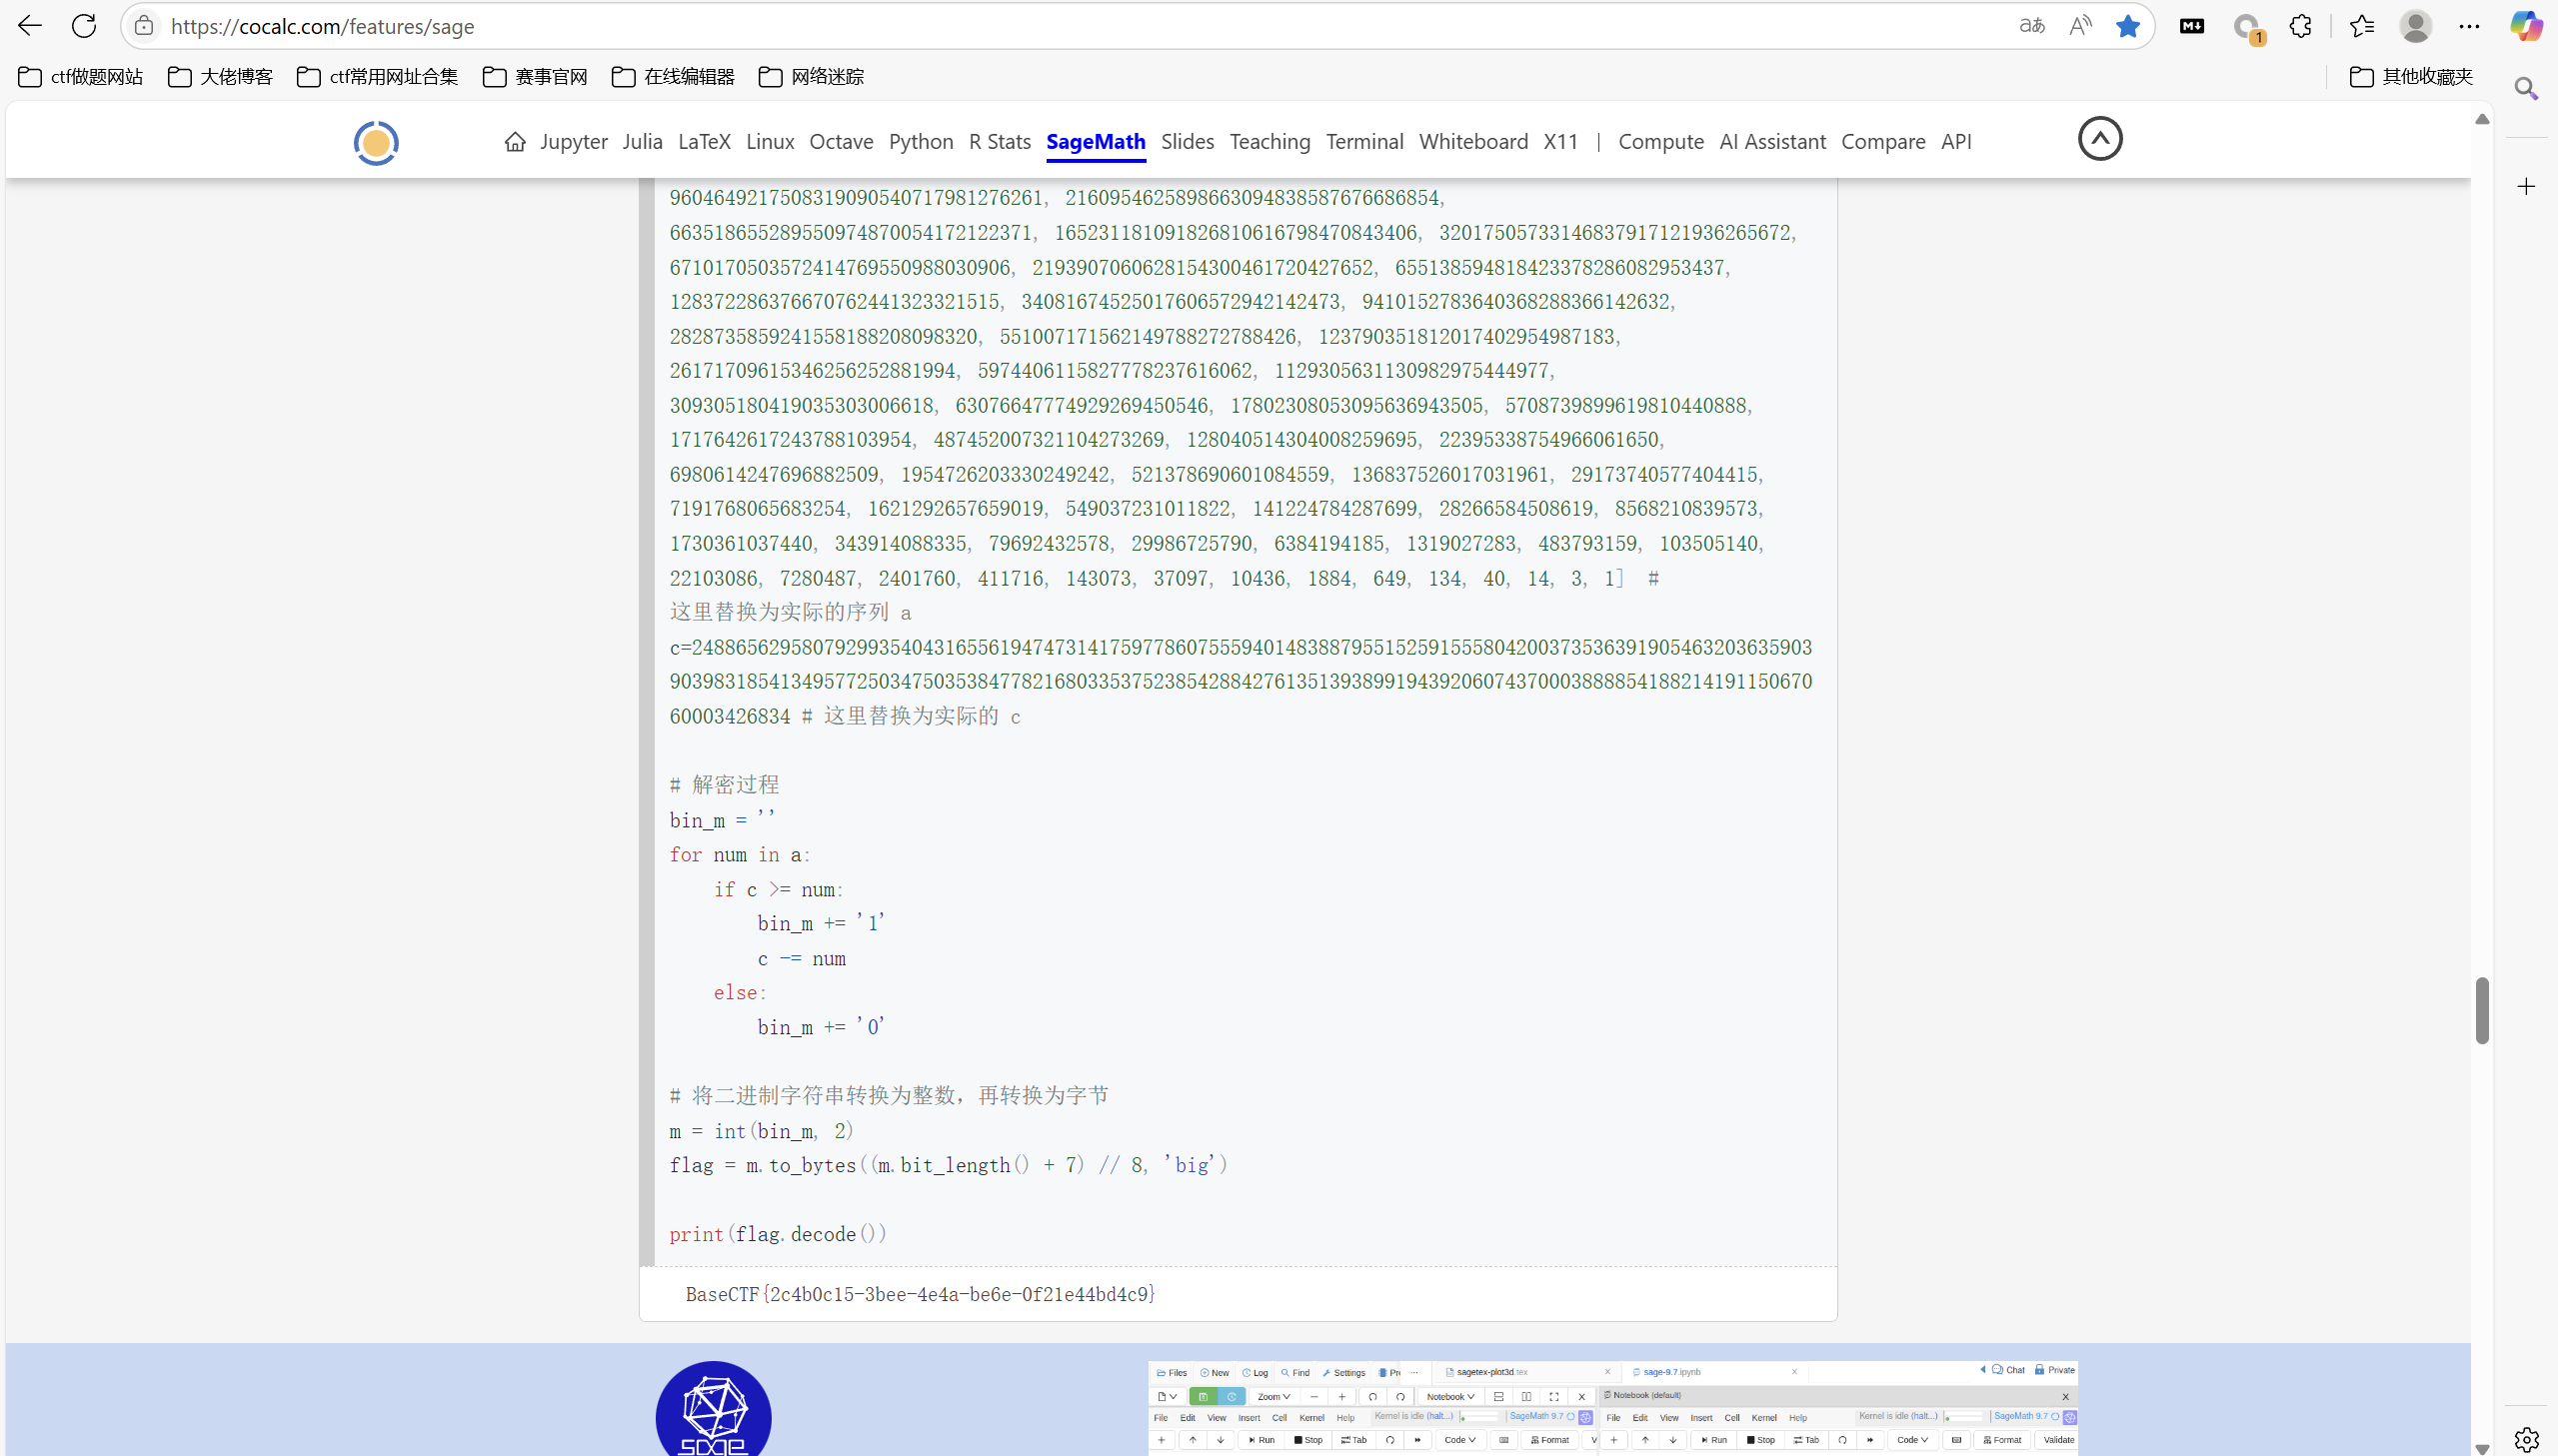Add a sidebar app with the plus icon
Screen dimensions: 2558x1456
(x=2526, y=187)
